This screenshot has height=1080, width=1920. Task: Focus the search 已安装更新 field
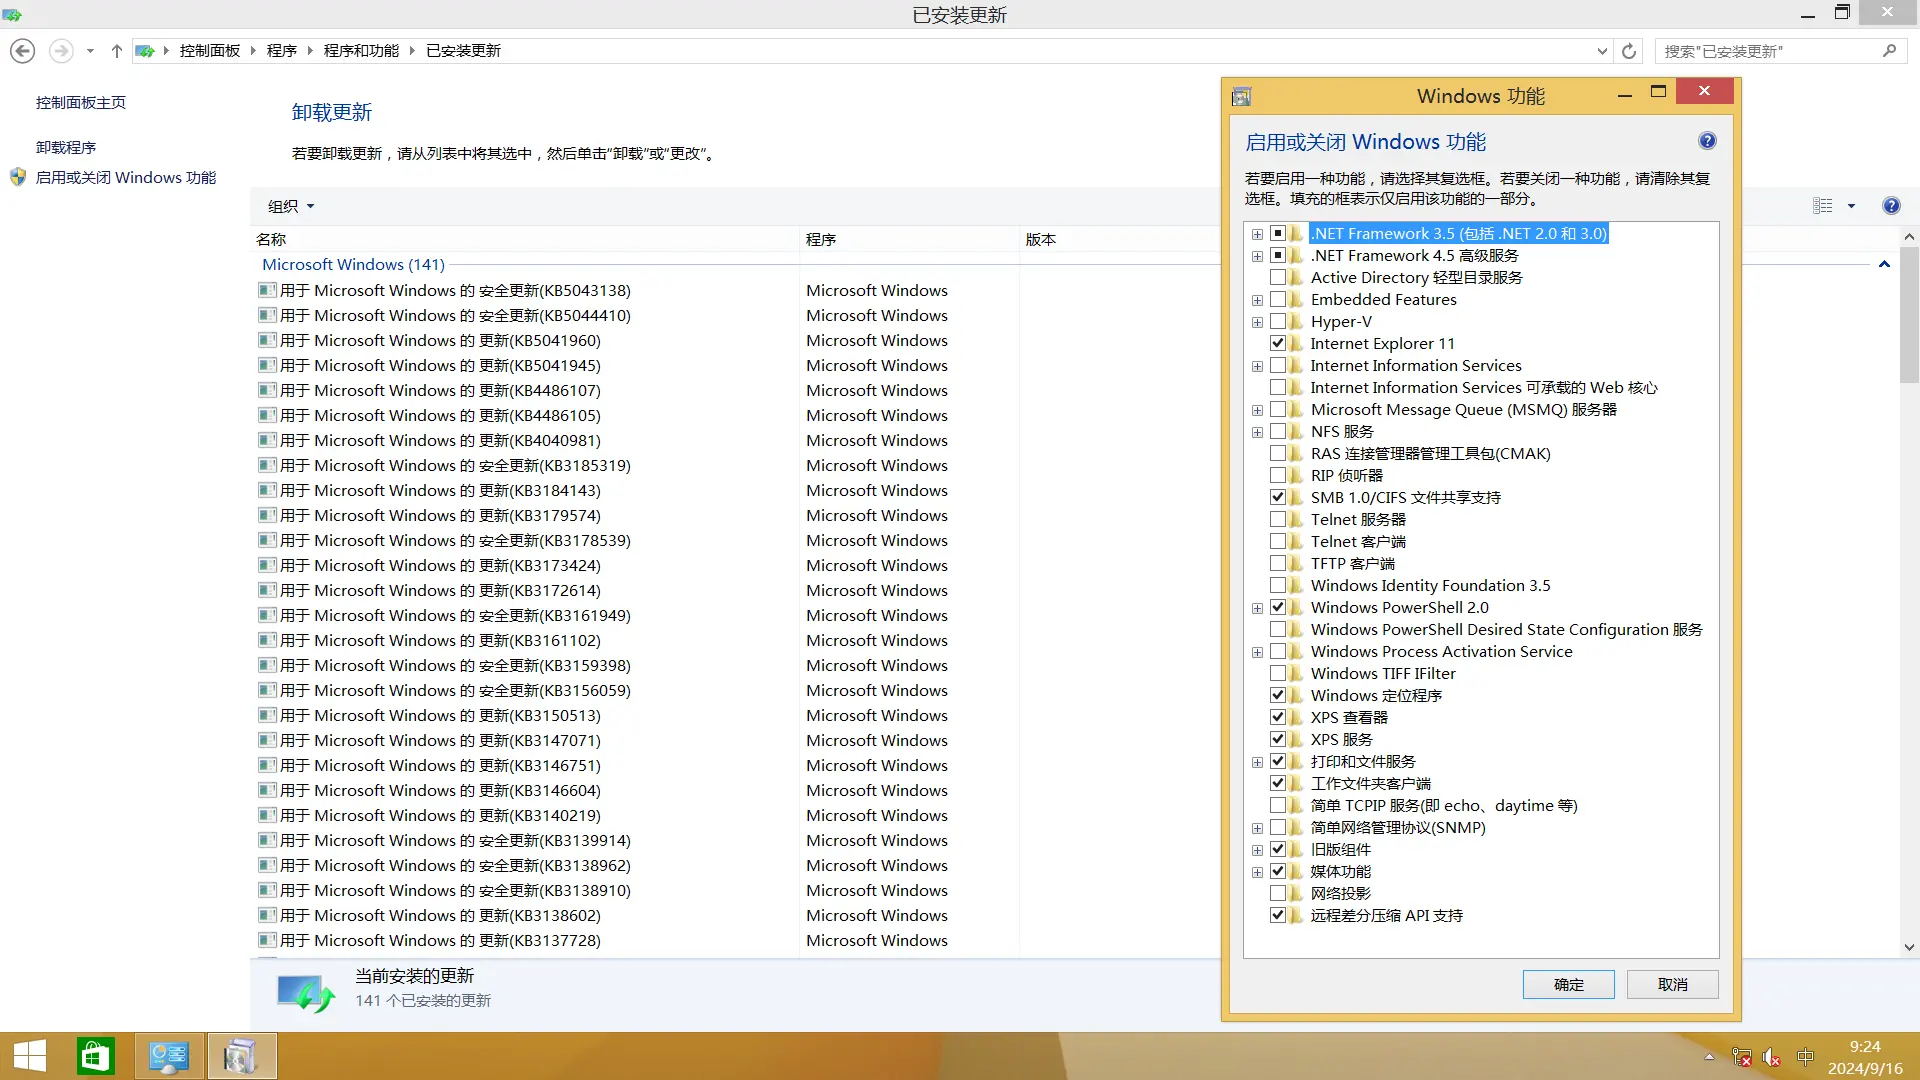[1767, 51]
